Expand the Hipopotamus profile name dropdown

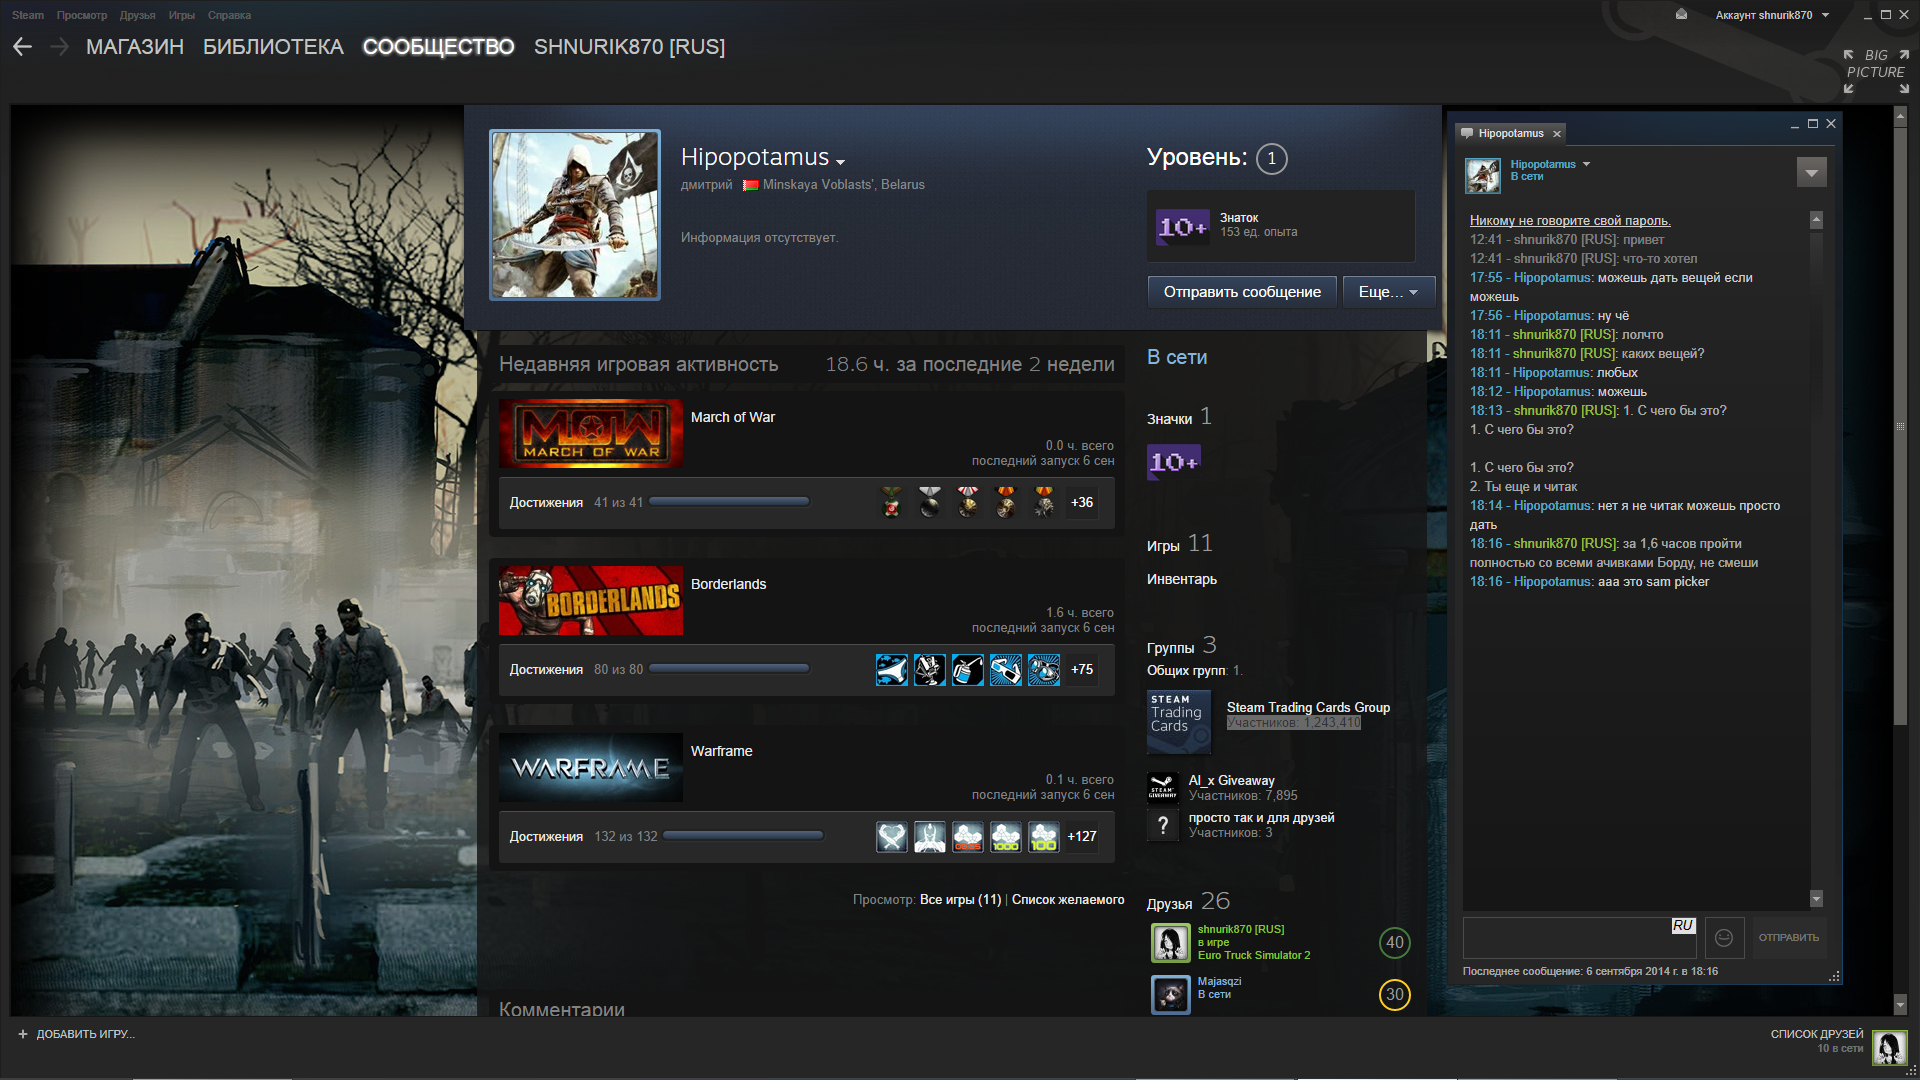click(841, 162)
